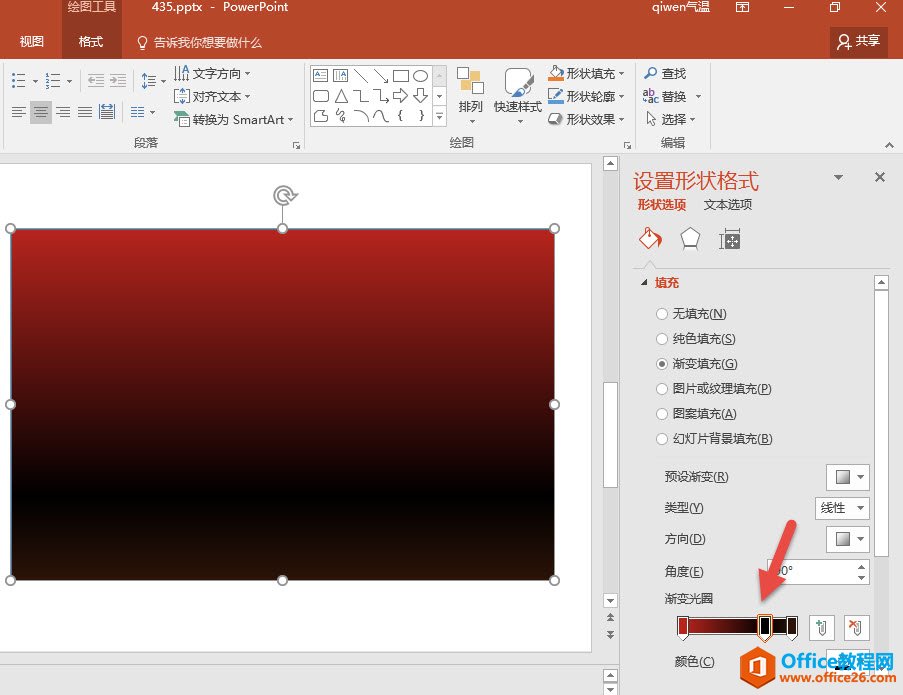Image resolution: width=903 pixels, height=695 pixels.
Task: Switch to Text Options (文本选项) tab
Action: coord(727,205)
